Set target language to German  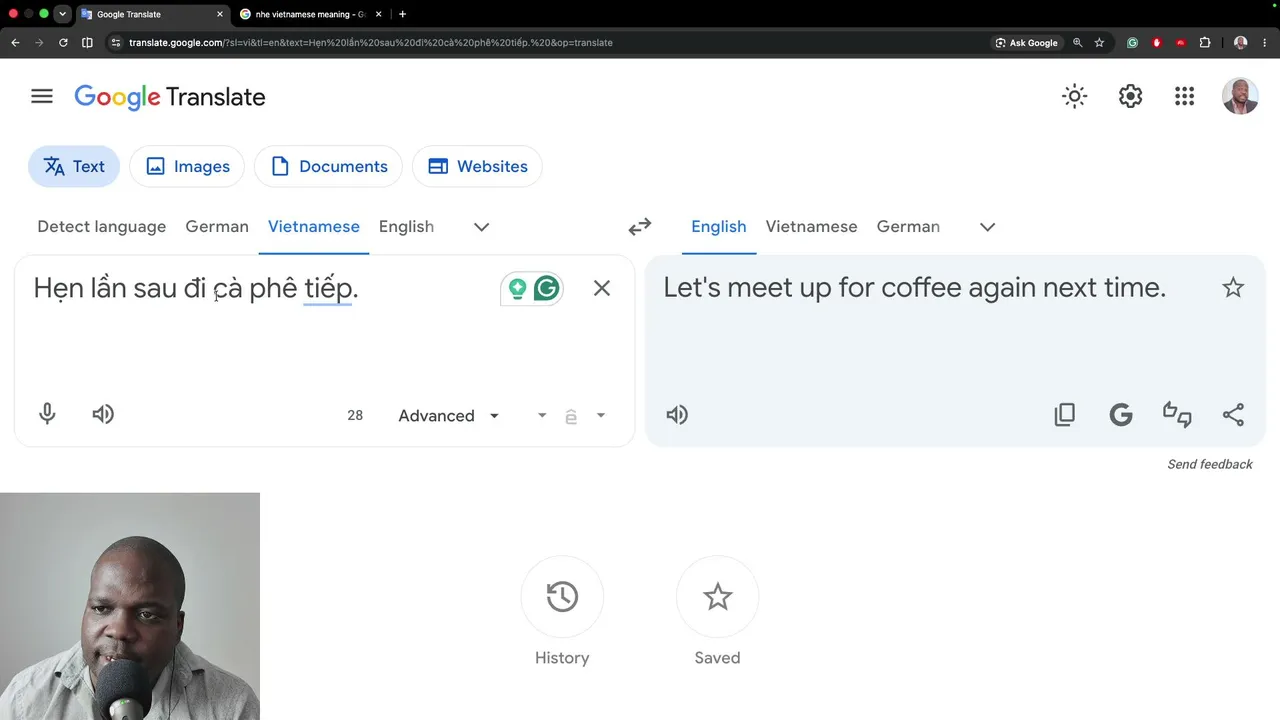point(908,226)
